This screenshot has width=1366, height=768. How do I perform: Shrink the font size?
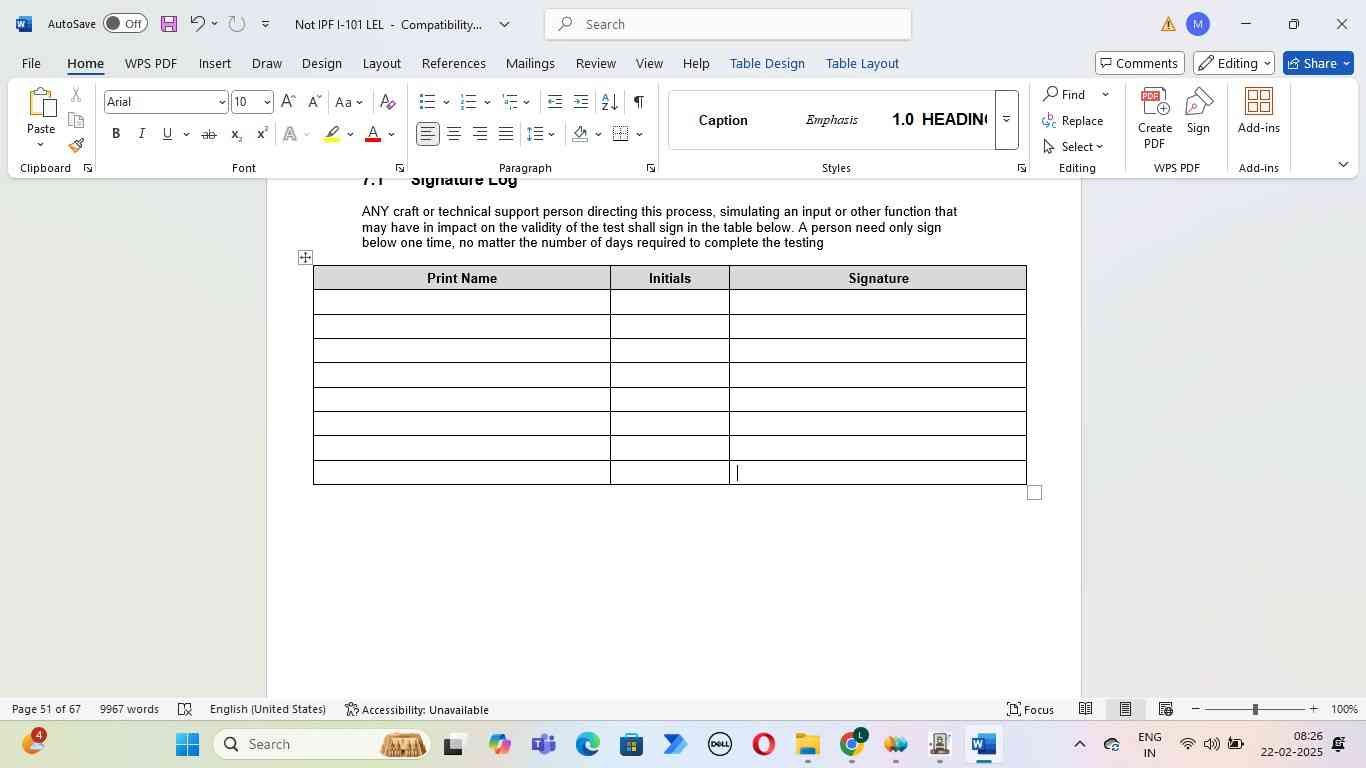(x=313, y=102)
